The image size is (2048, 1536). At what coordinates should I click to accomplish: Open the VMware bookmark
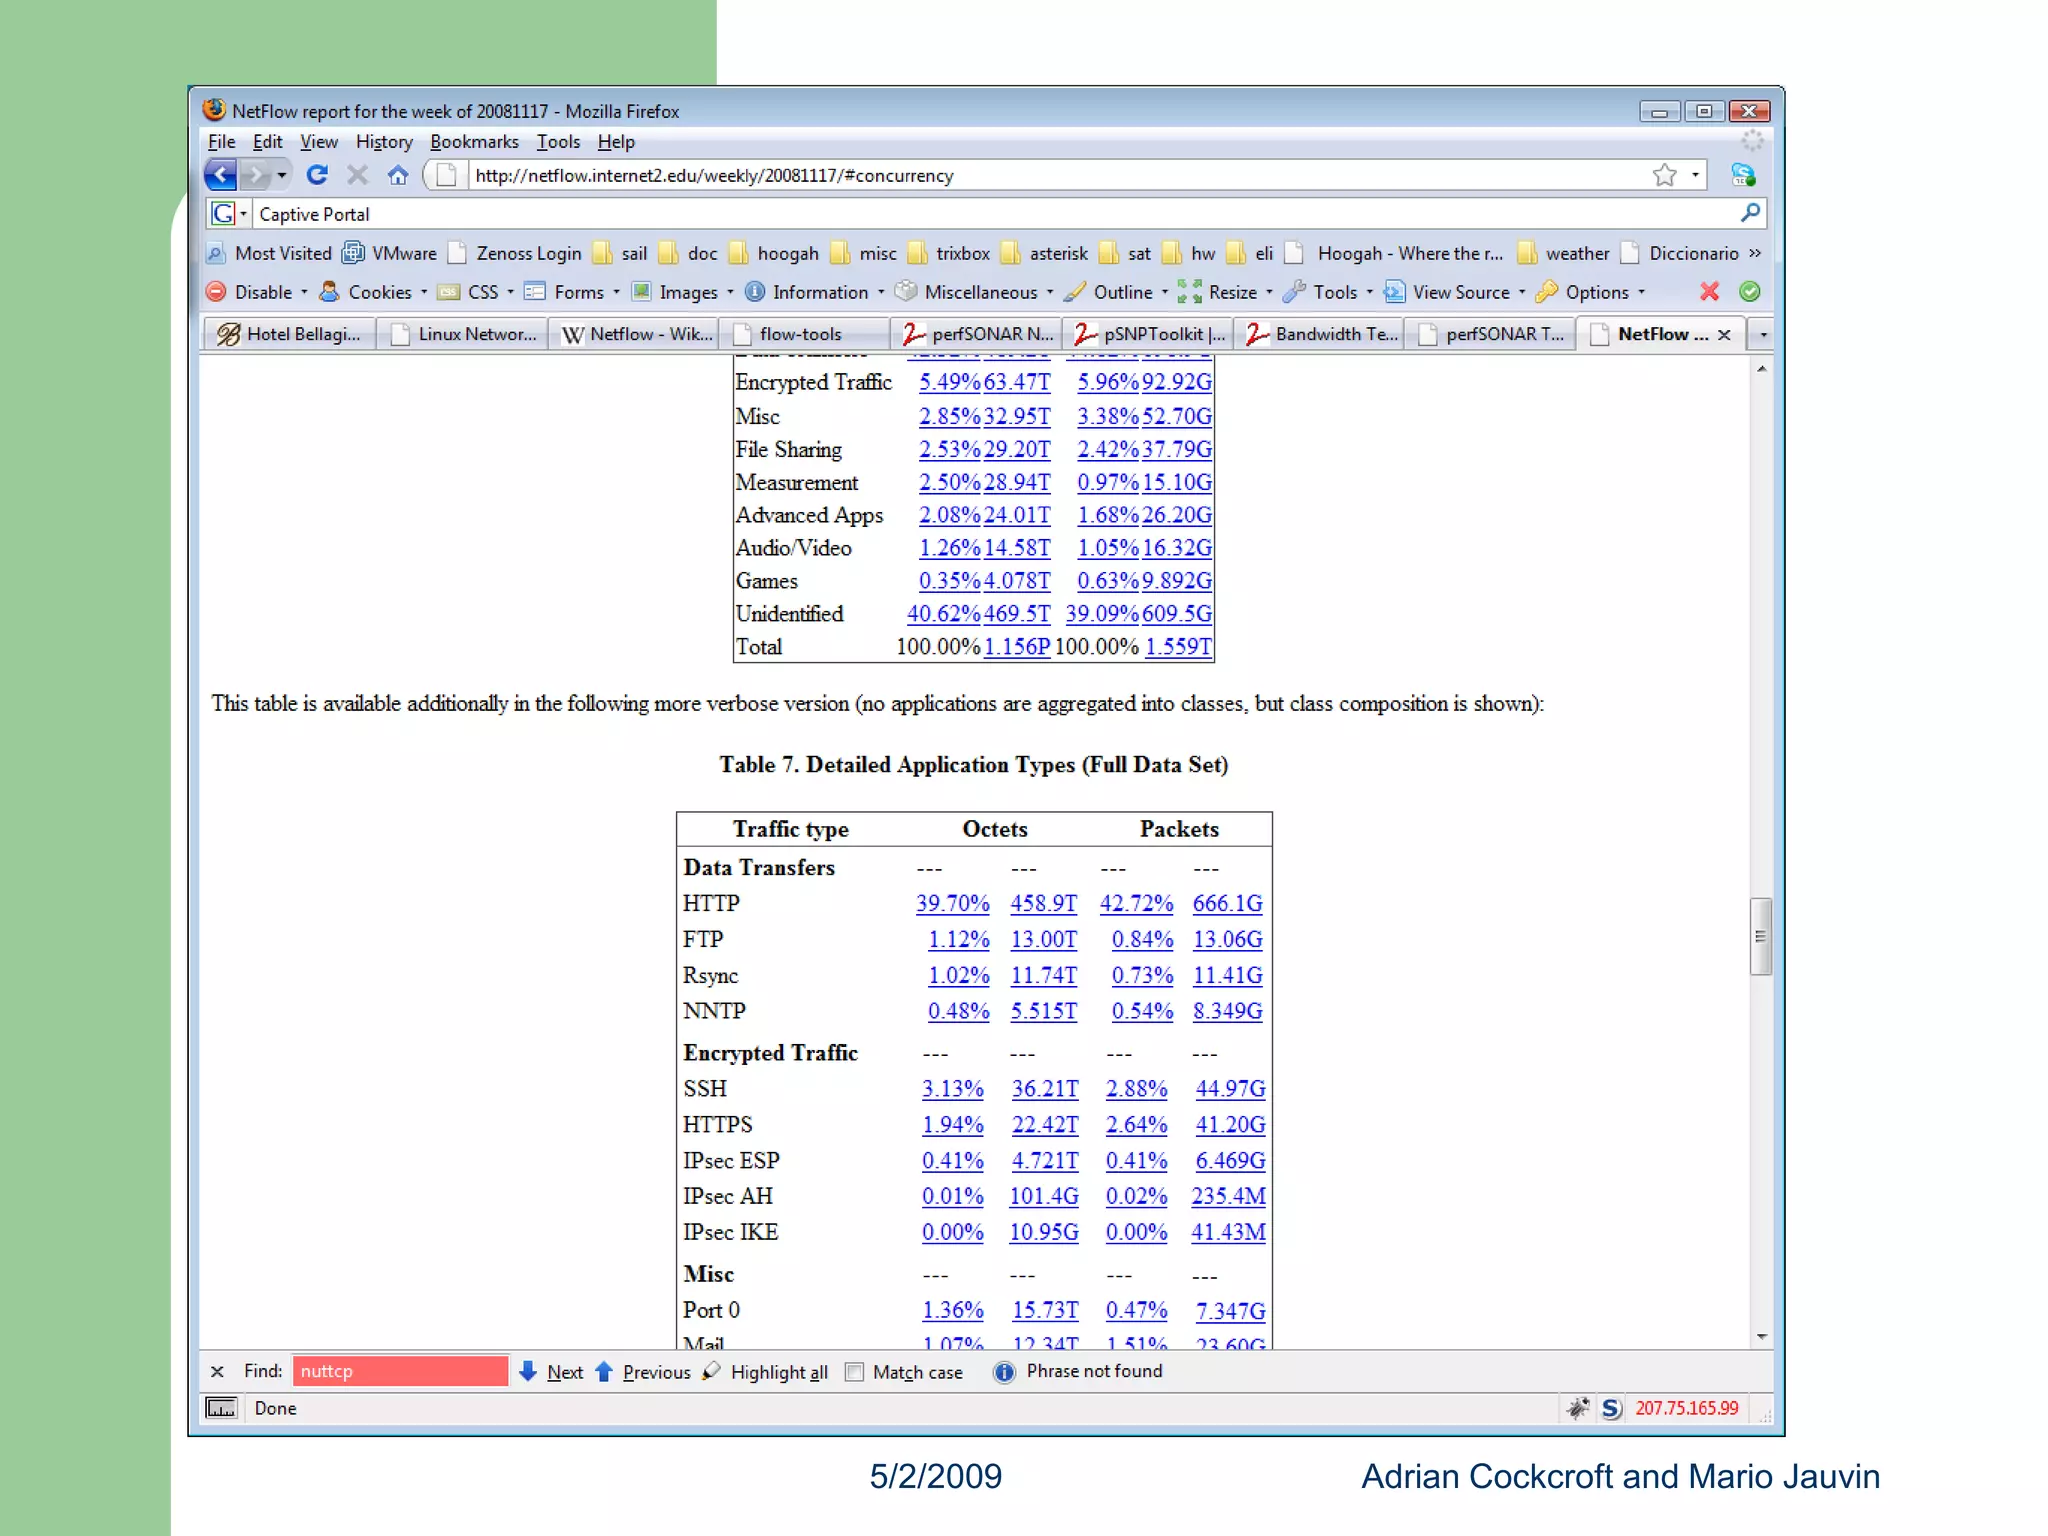[x=390, y=253]
